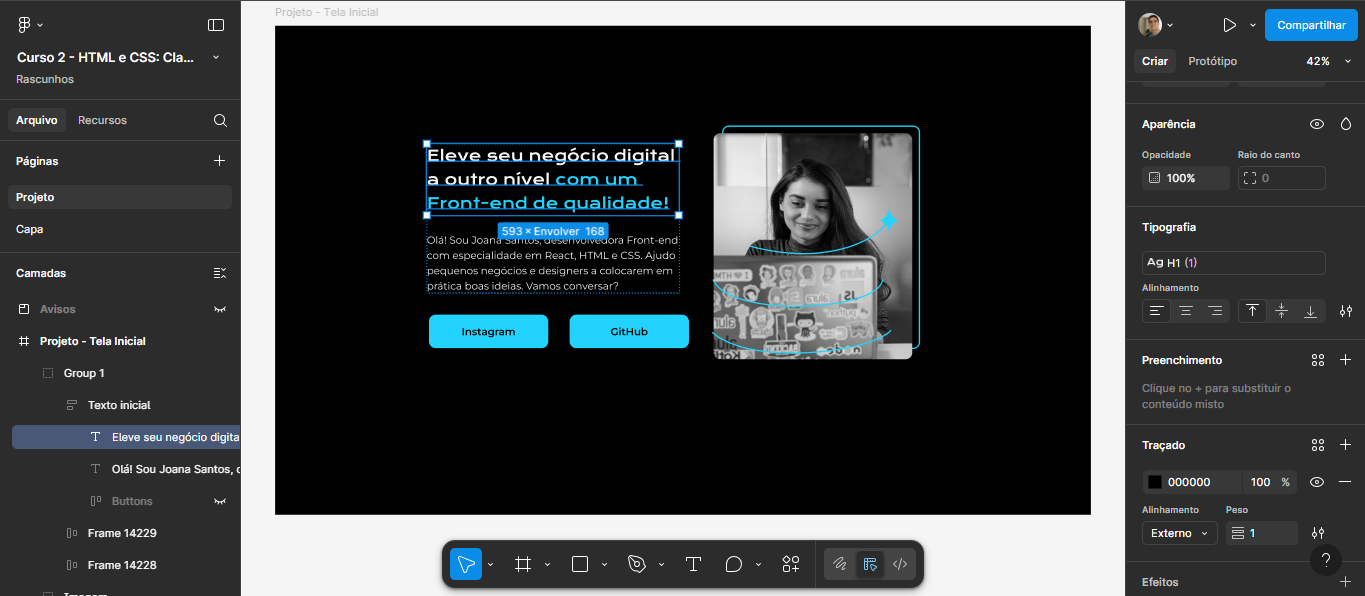Viewport: 1365px width, 596px height.
Task: Add an effect in Efeitos section
Action: pos(1346,582)
